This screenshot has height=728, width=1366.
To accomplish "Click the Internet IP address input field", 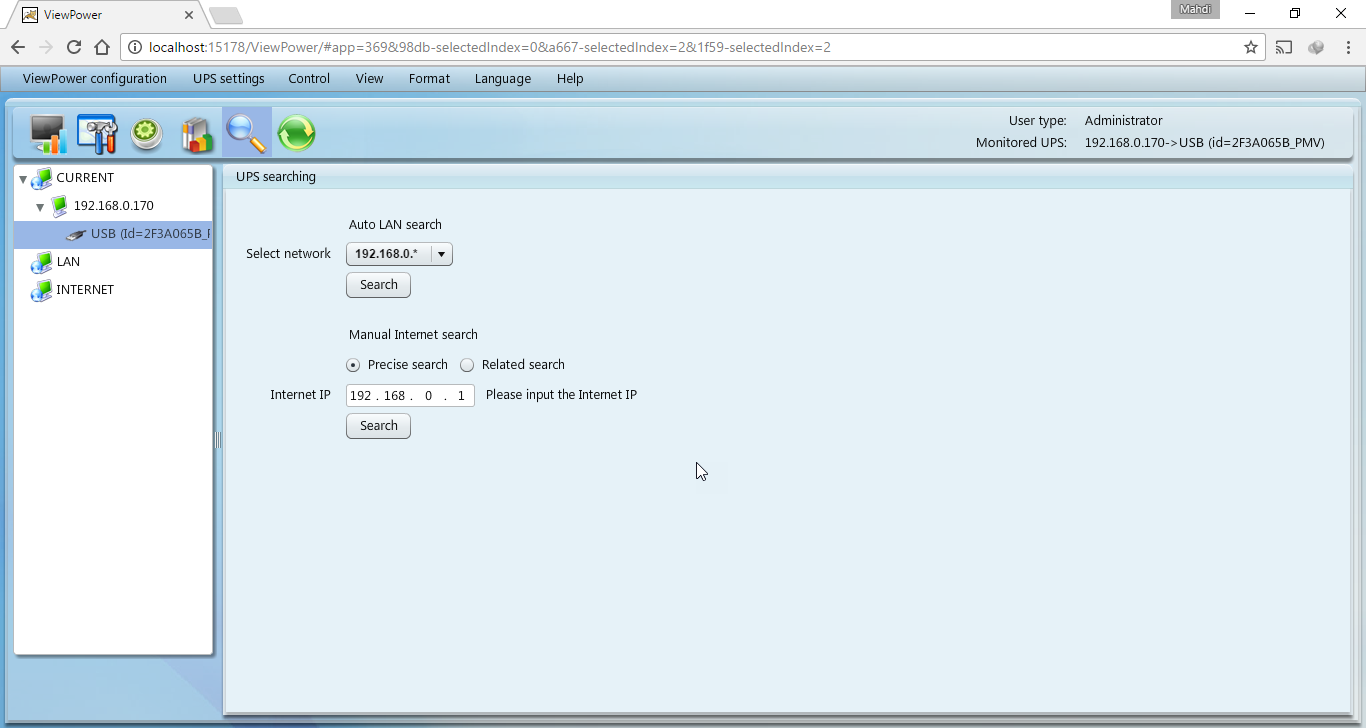I will [410, 396].
